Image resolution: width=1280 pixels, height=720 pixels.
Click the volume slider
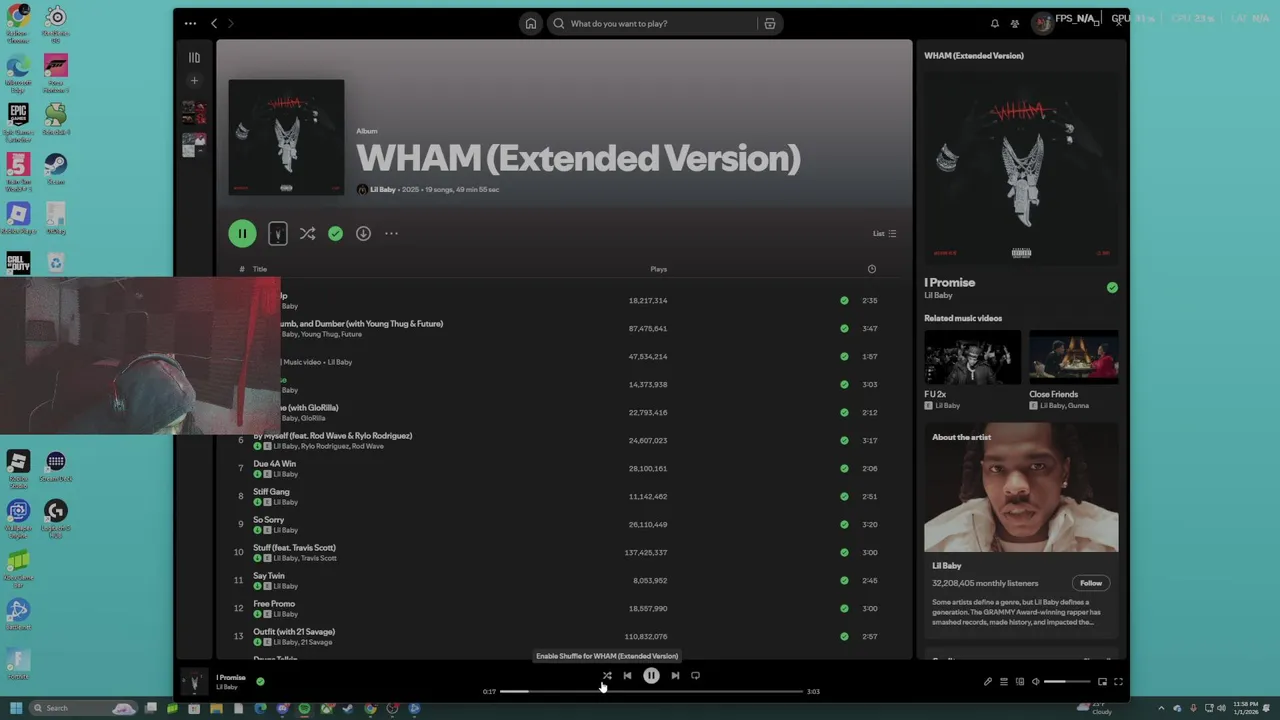1068,682
